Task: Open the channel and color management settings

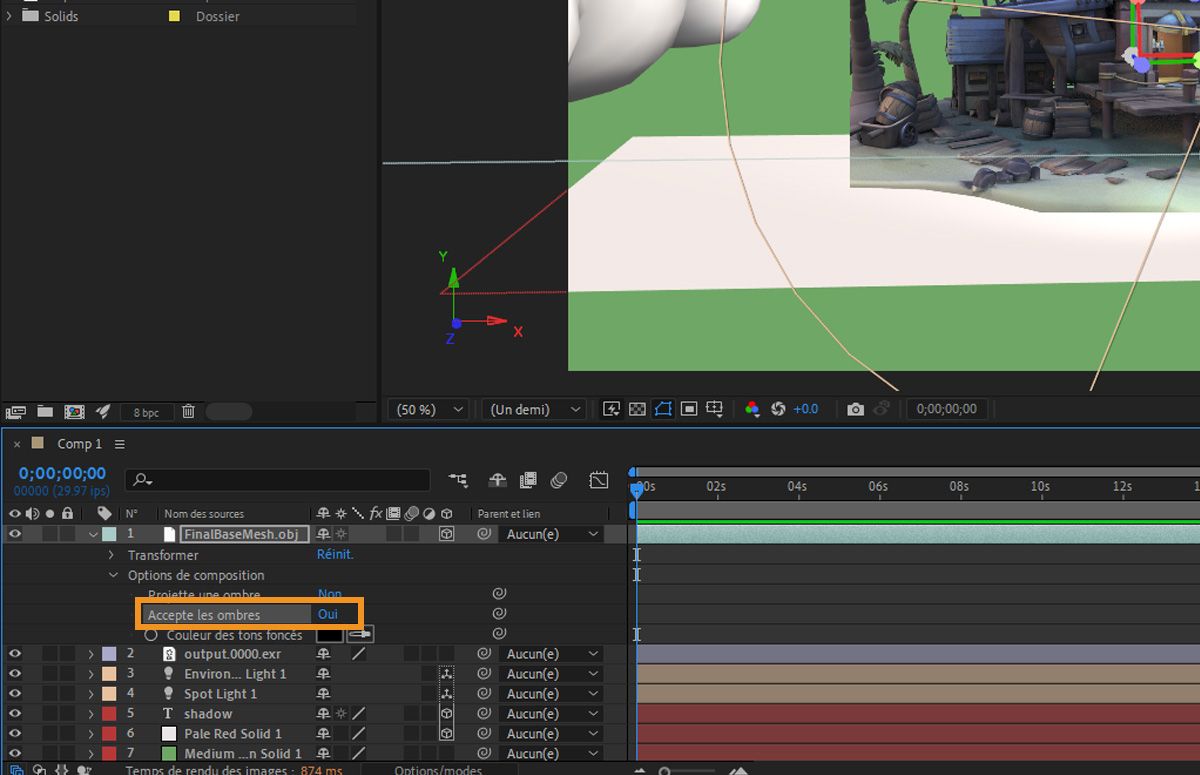Action: coord(752,408)
